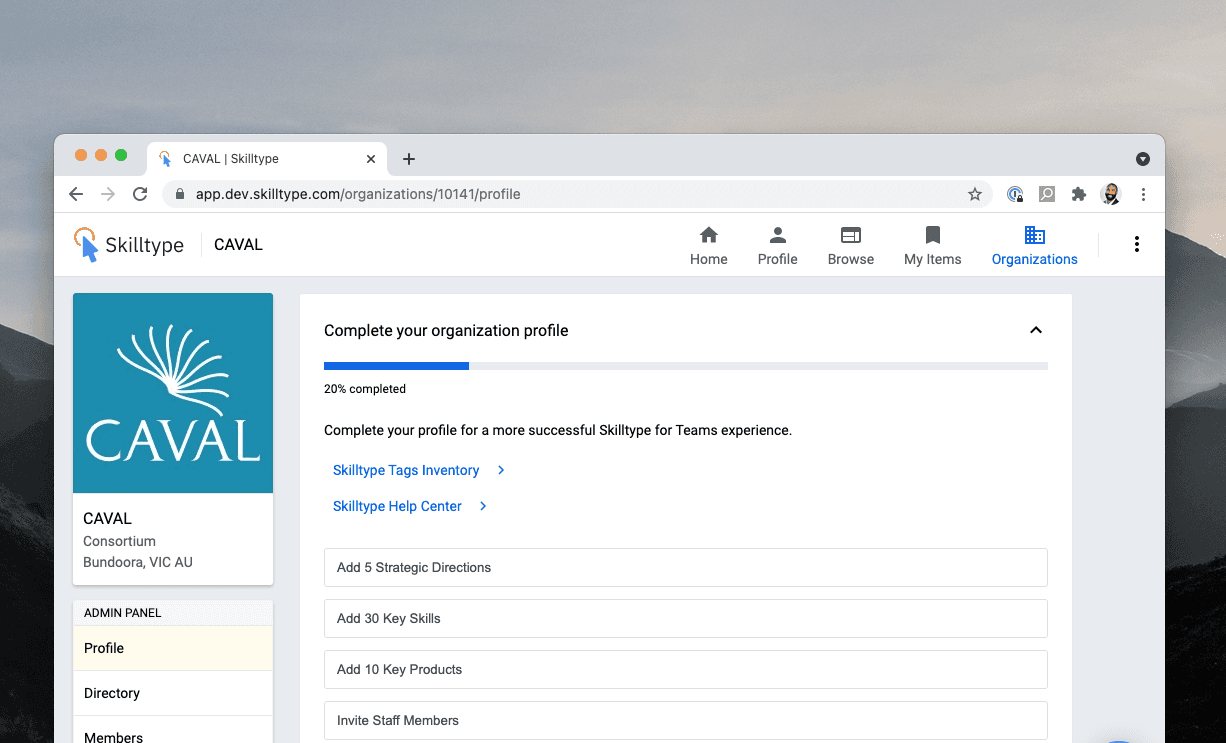Expand Add 5 Strategic Directions
The width and height of the screenshot is (1226, 743).
click(x=685, y=567)
